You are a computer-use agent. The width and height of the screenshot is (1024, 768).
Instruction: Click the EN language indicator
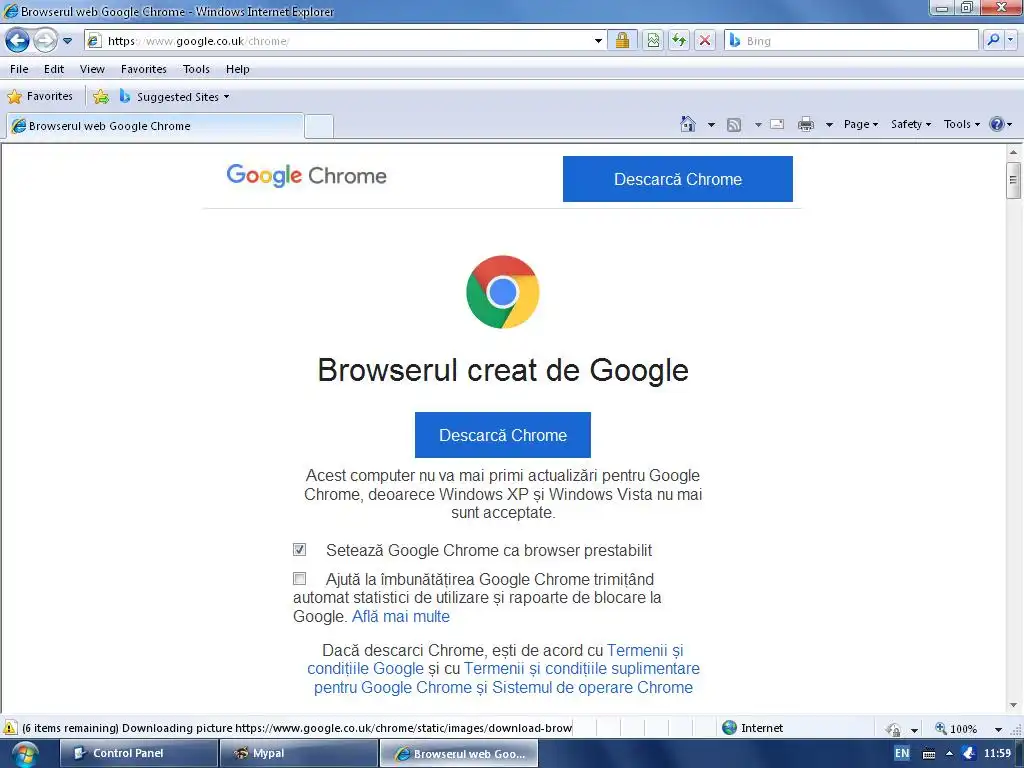[902, 753]
